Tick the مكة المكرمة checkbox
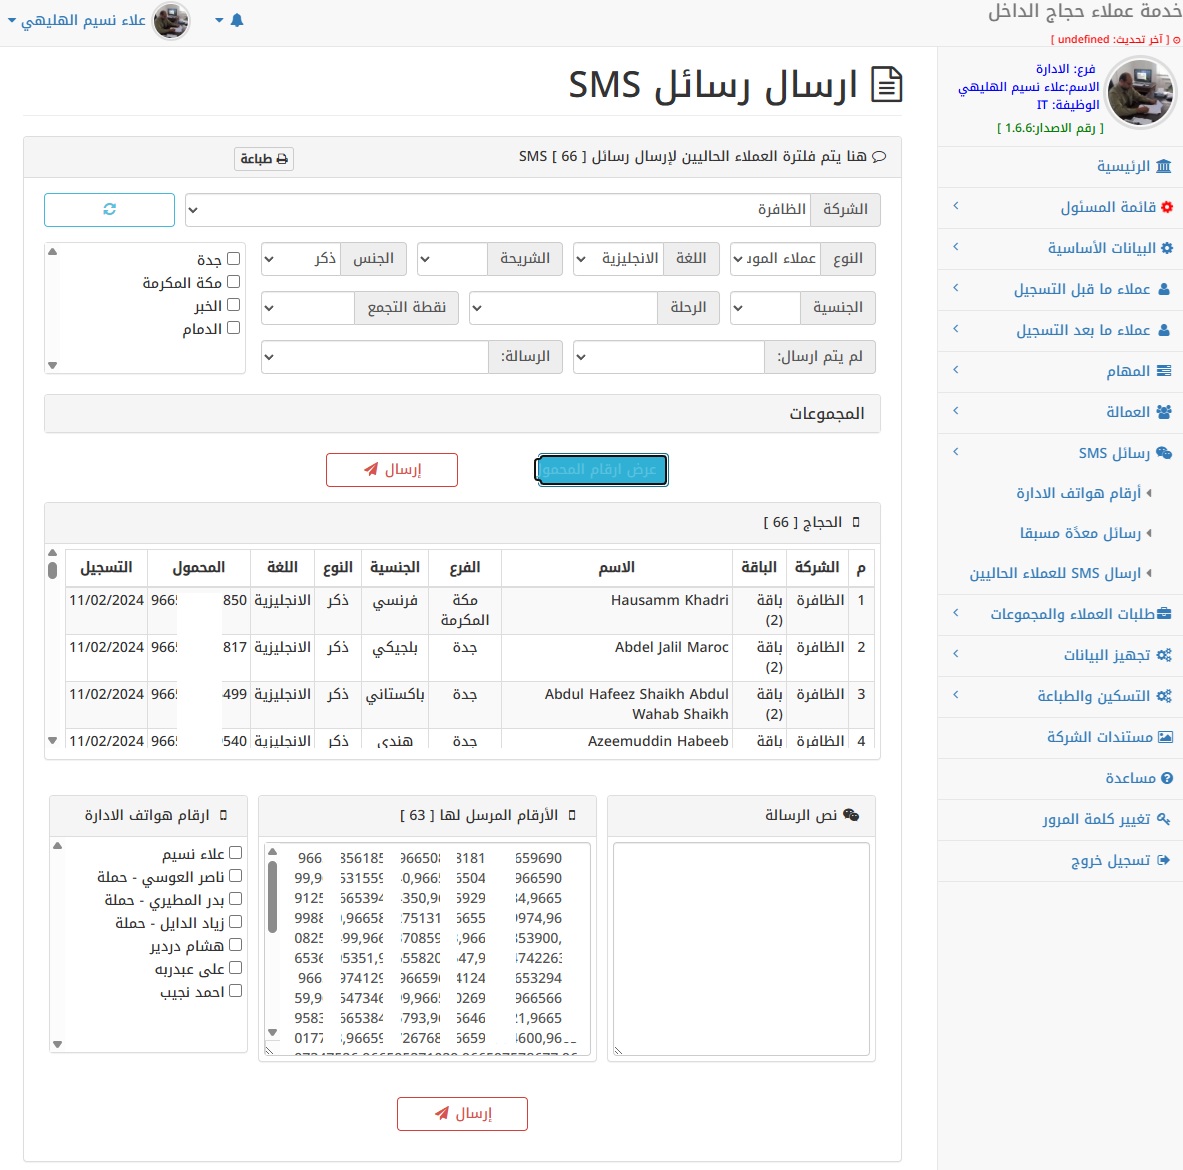 [233, 282]
